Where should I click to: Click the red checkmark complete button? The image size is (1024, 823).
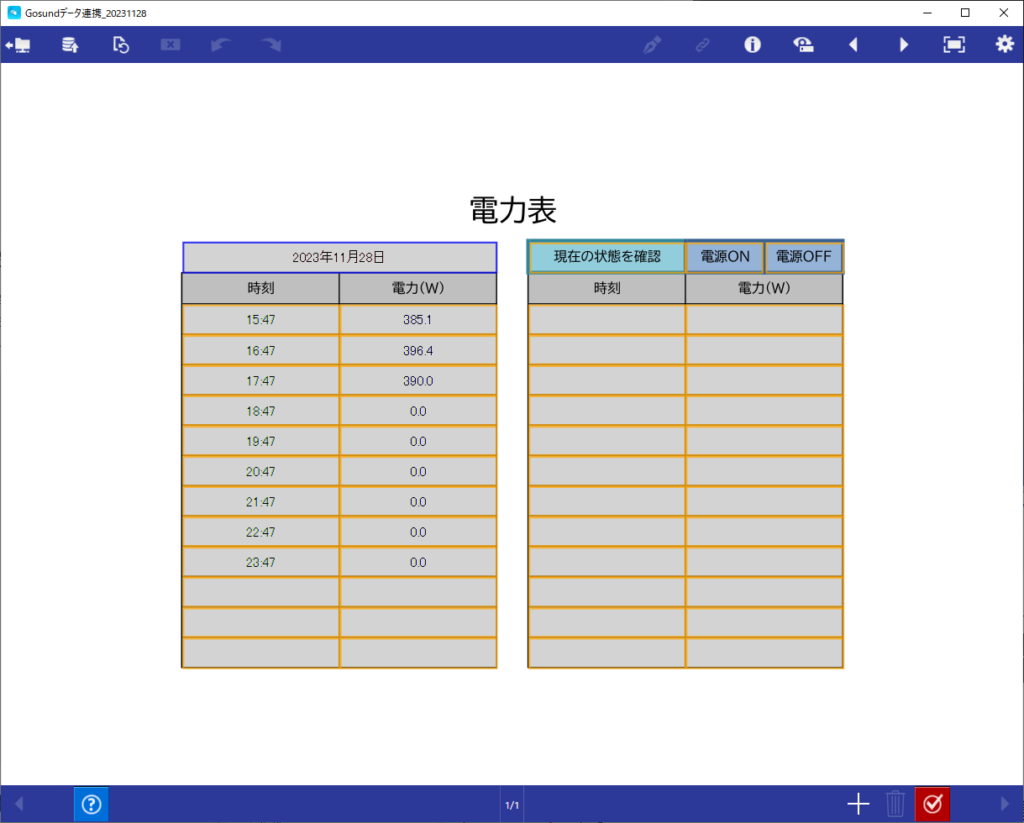[932, 804]
